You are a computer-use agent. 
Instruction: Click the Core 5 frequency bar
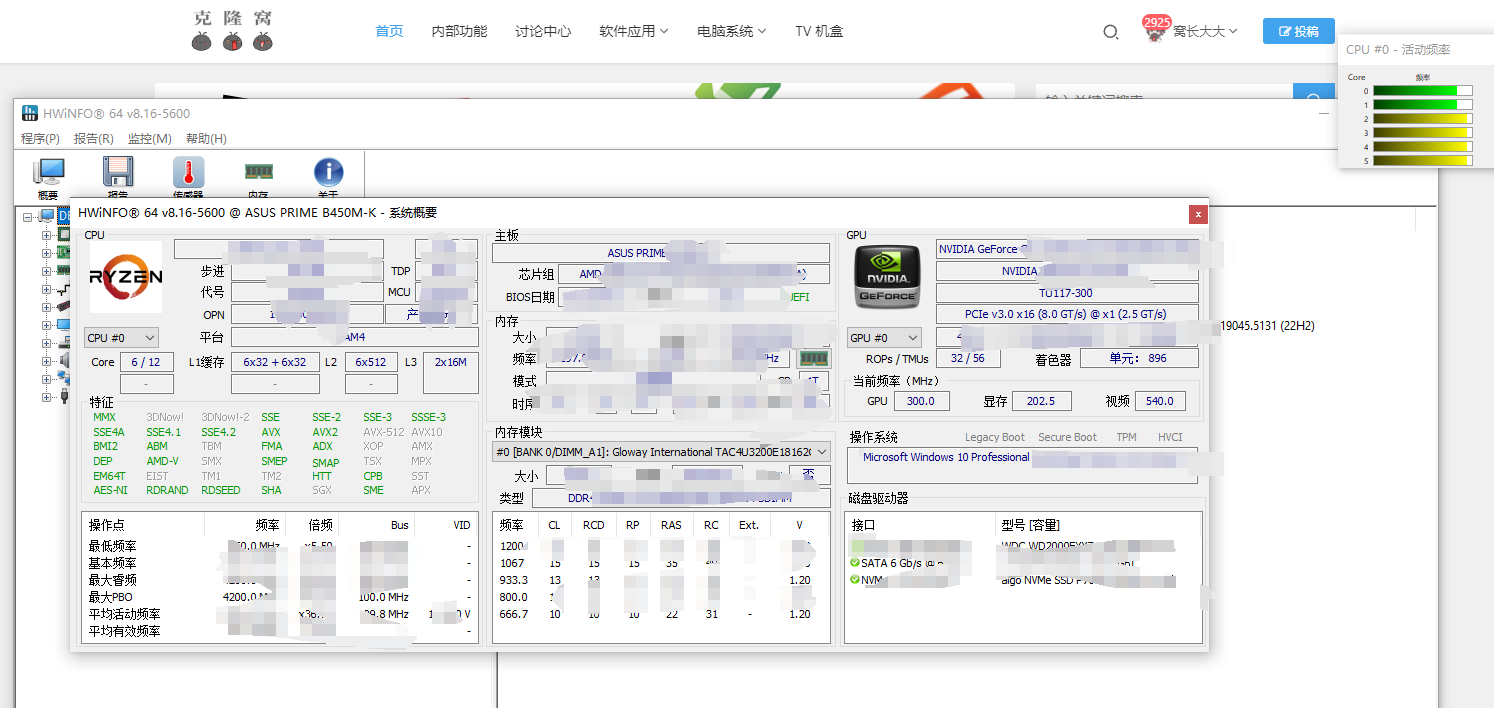[x=1422, y=160]
